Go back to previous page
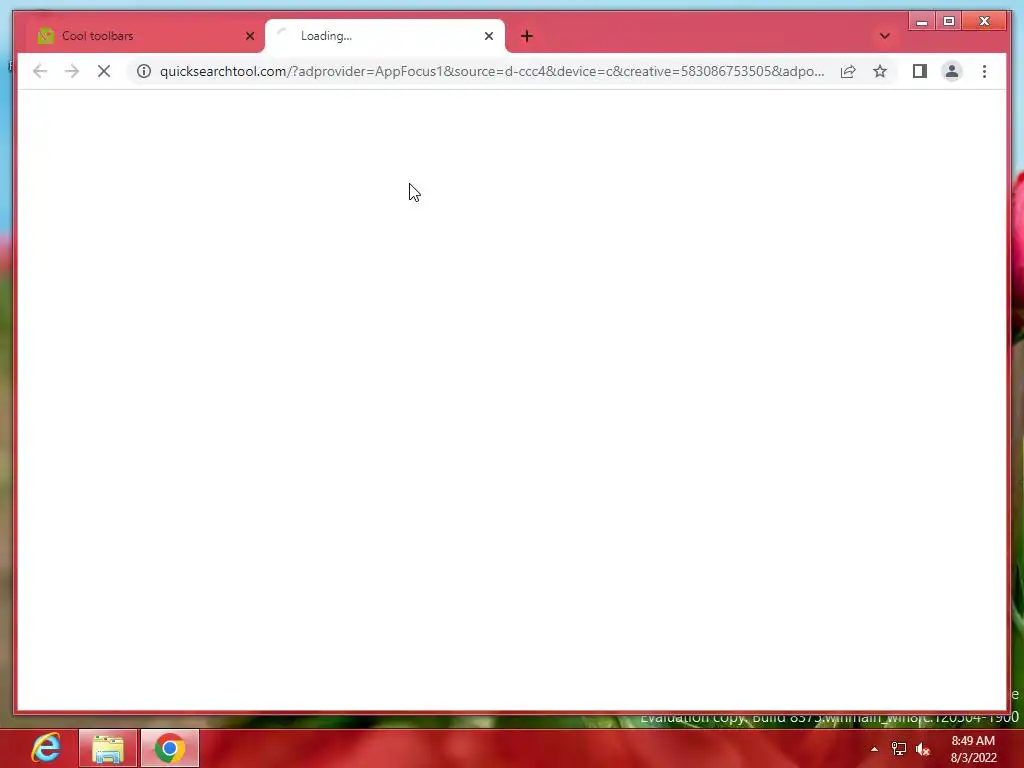Viewport: 1024px width, 768px height. click(40, 71)
